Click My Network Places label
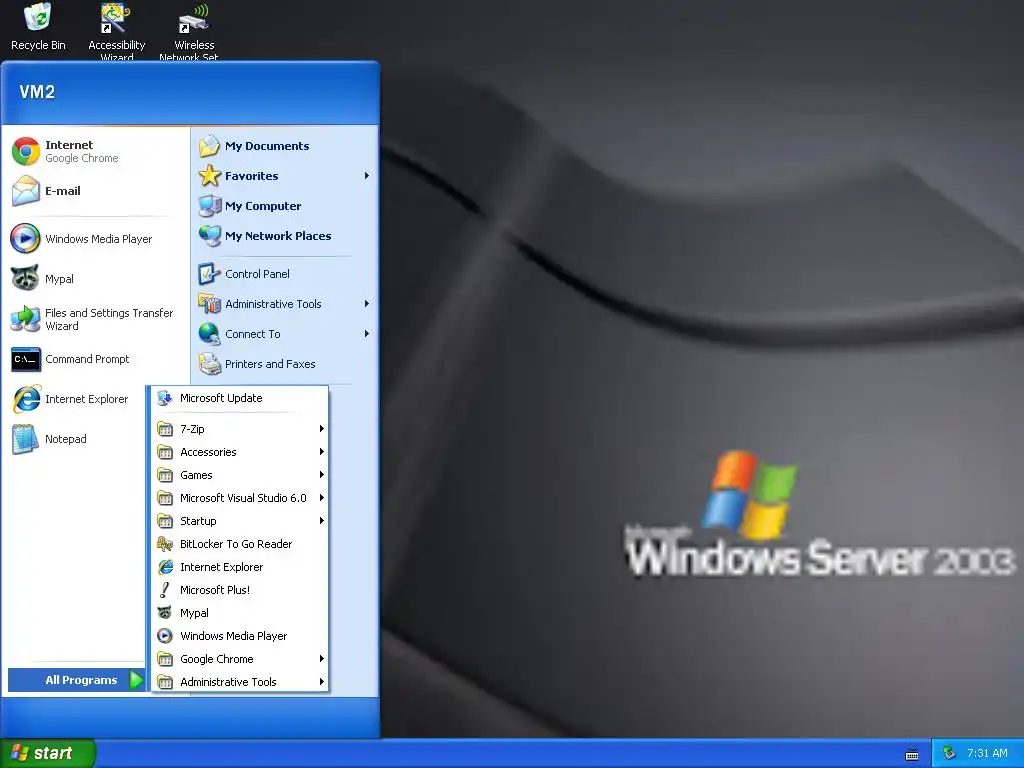 [x=278, y=236]
